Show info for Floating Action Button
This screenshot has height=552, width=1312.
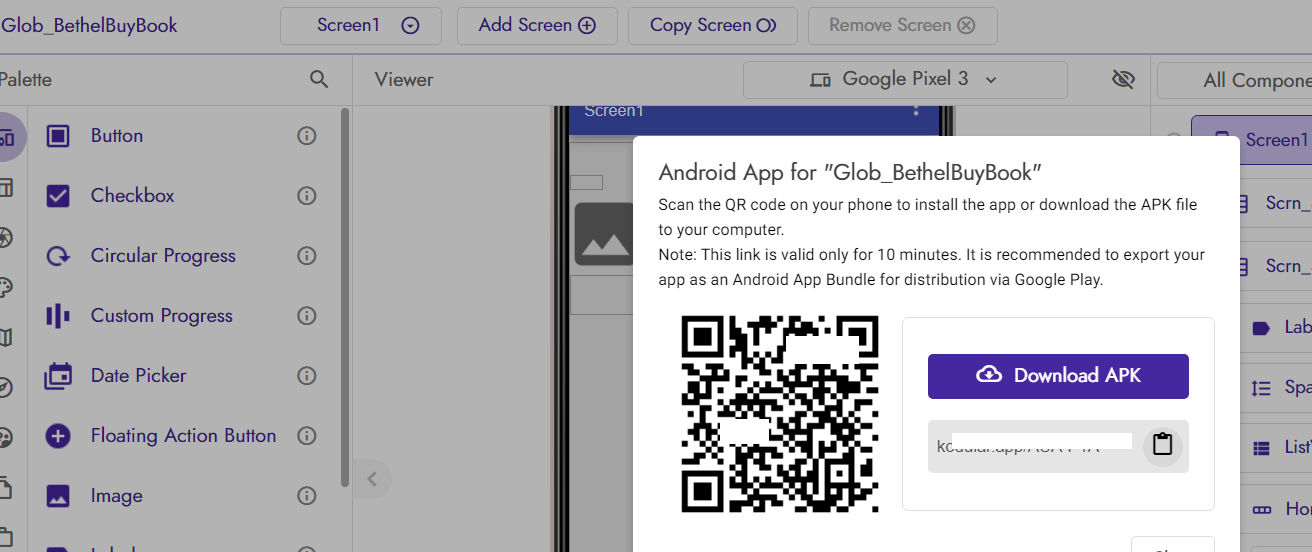point(307,436)
